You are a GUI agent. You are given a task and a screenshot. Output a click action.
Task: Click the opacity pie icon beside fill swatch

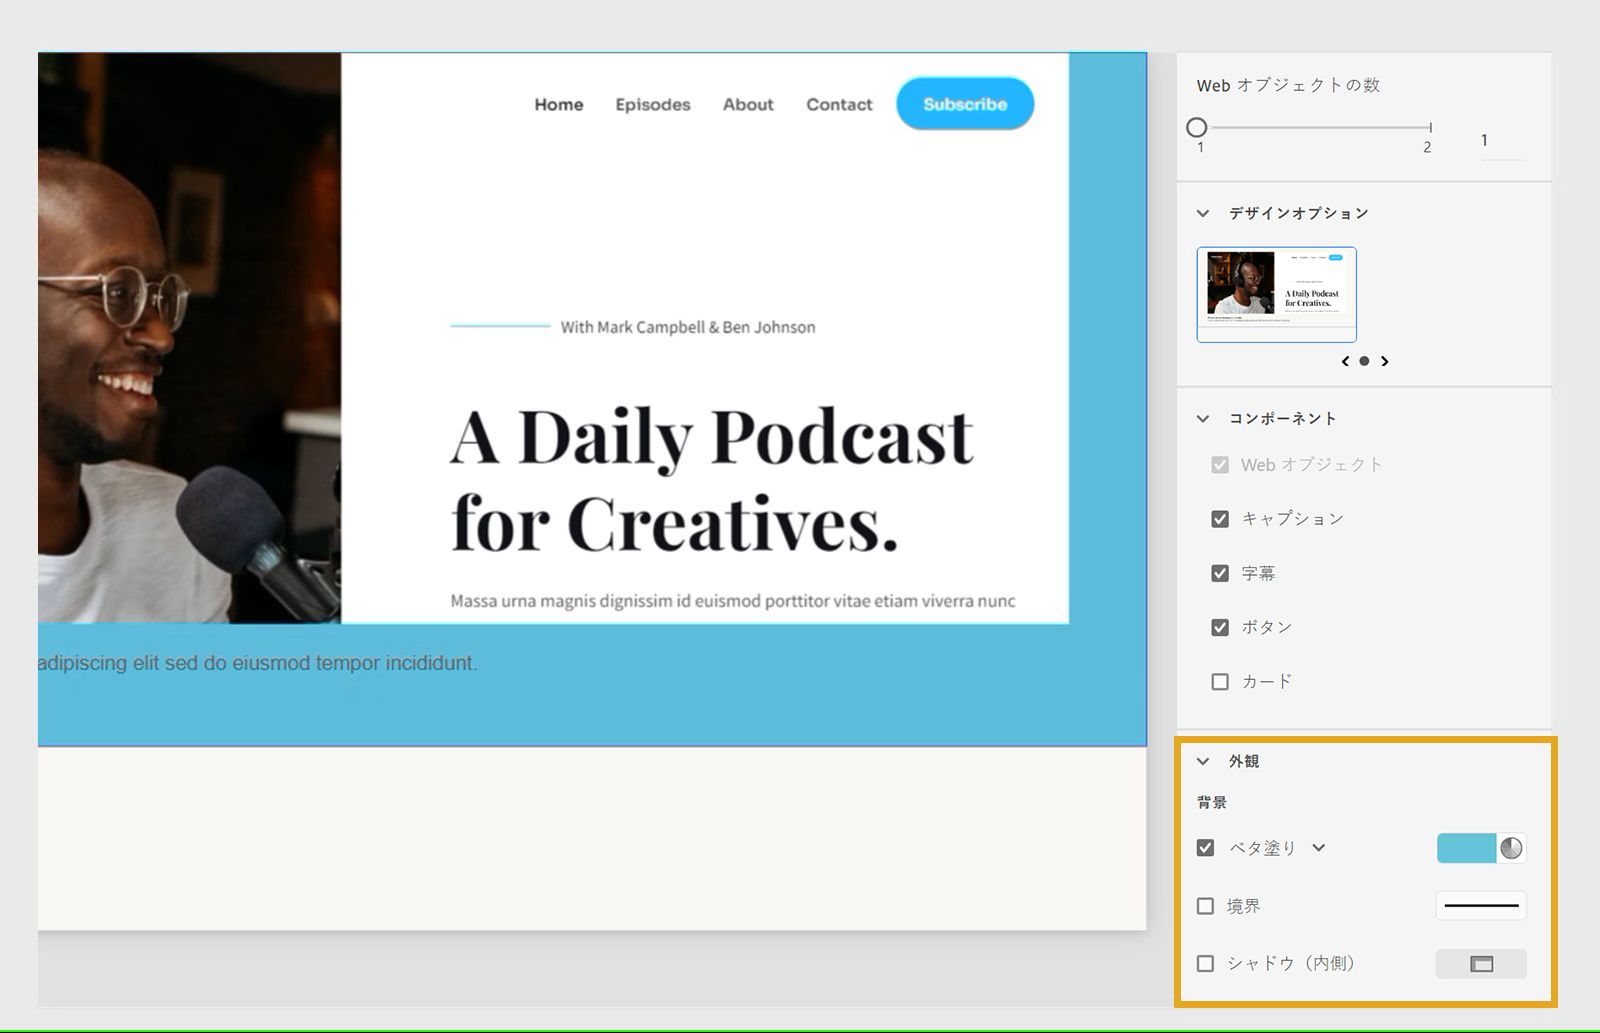[x=1511, y=848]
